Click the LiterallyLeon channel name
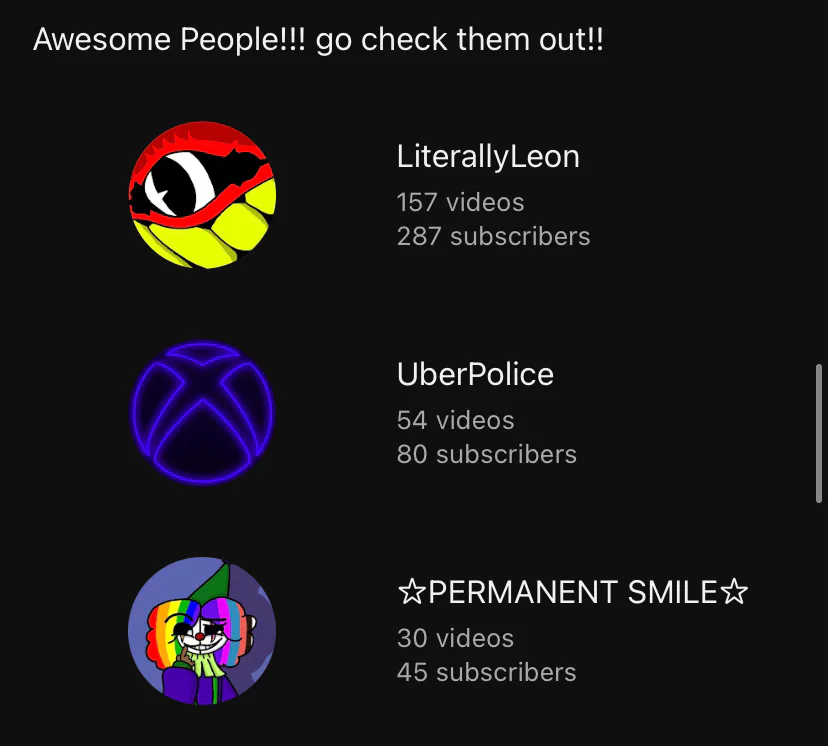The image size is (828, 746). (488, 156)
